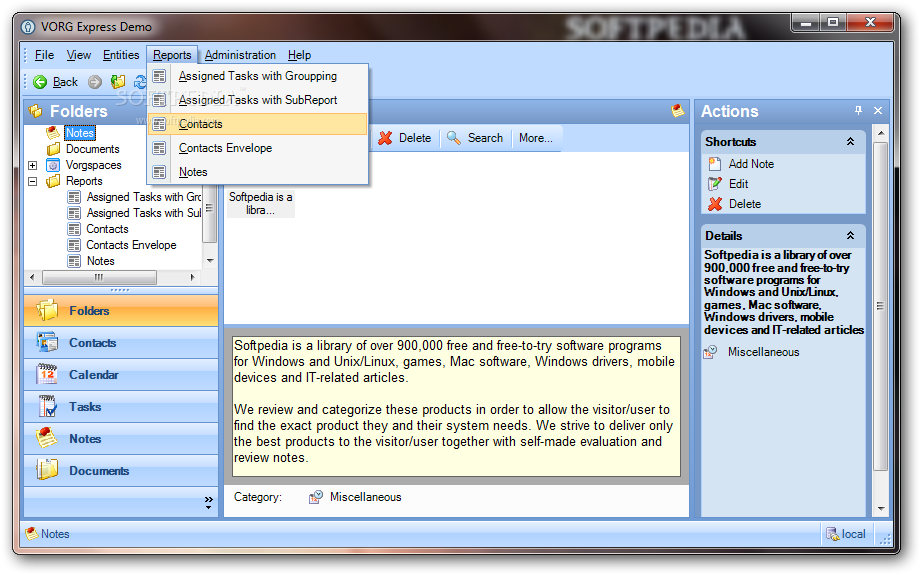The image size is (921, 575).
Task: Close the Actions panel
Action: 878,110
